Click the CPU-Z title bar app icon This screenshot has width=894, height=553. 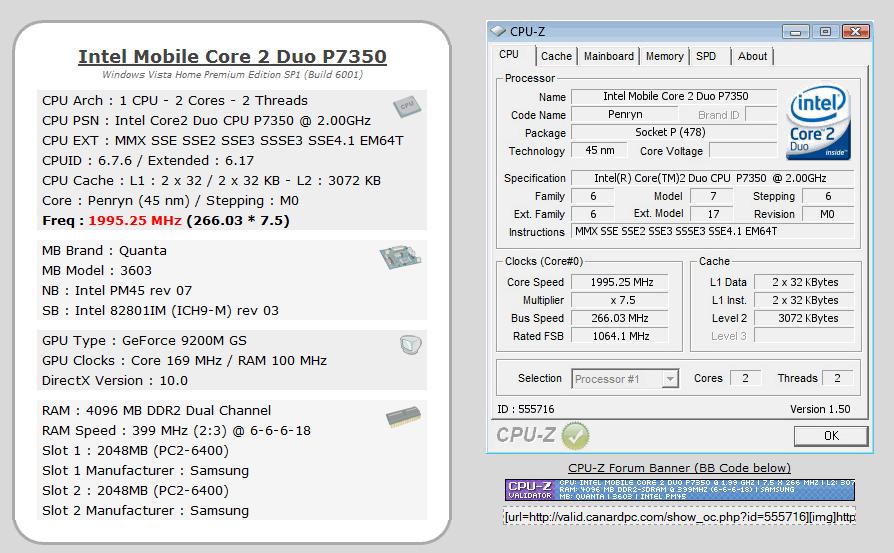(498, 31)
